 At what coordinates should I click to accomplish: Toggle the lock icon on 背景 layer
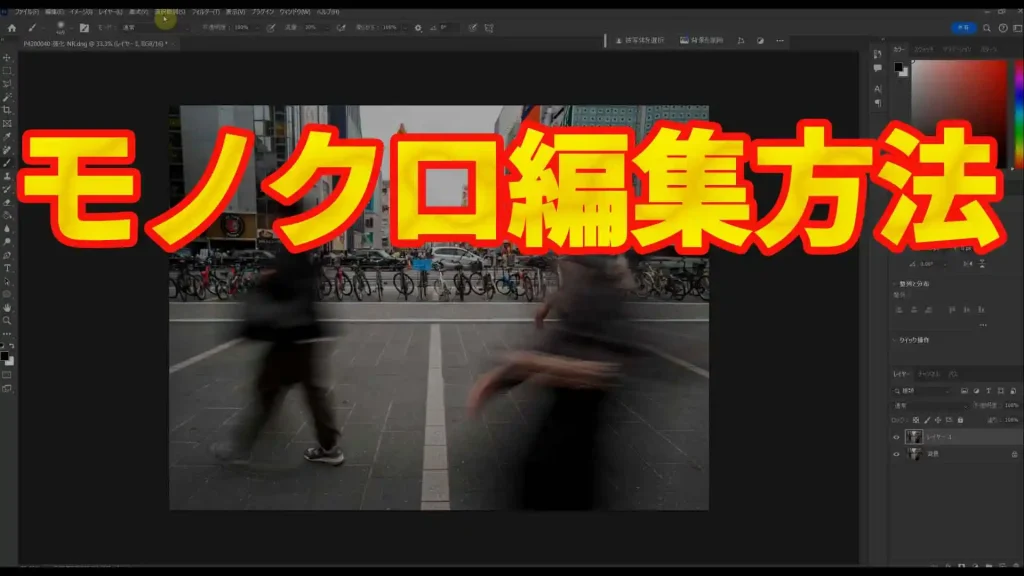(1015, 454)
